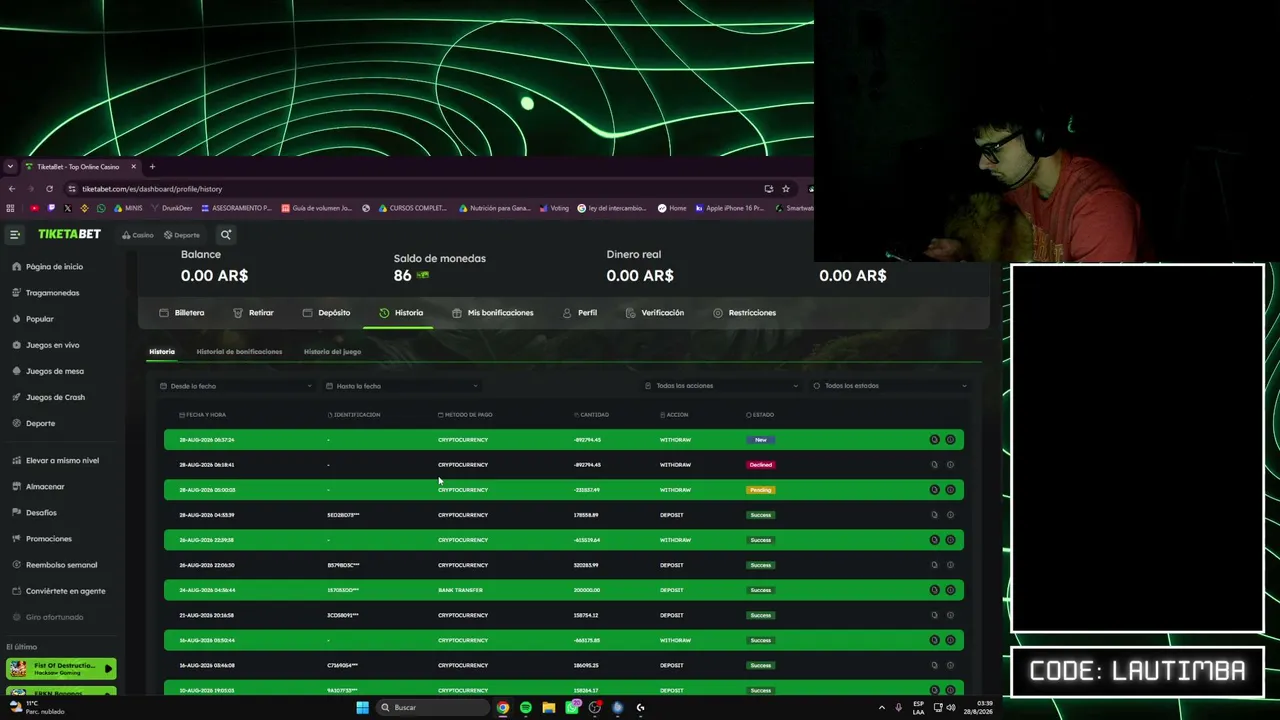Click the Declined status badge

760,465
